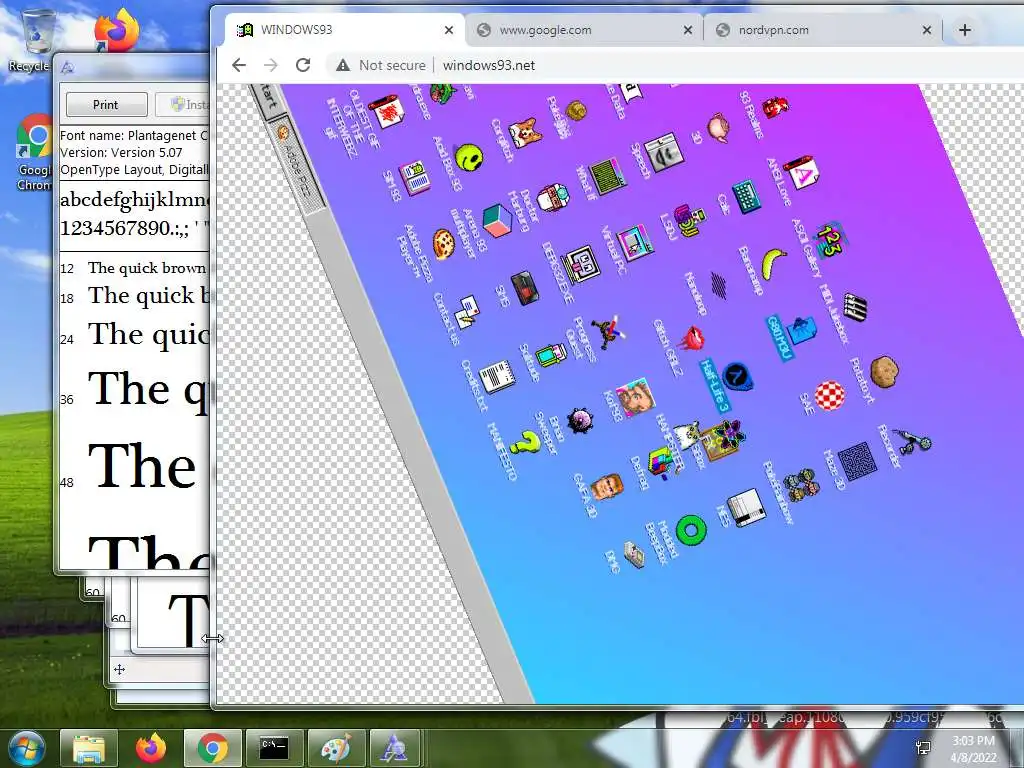This screenshot has width=1024, height=768.
Task: Open the Defrag colorful blocks icon
Action: [661, 462]
